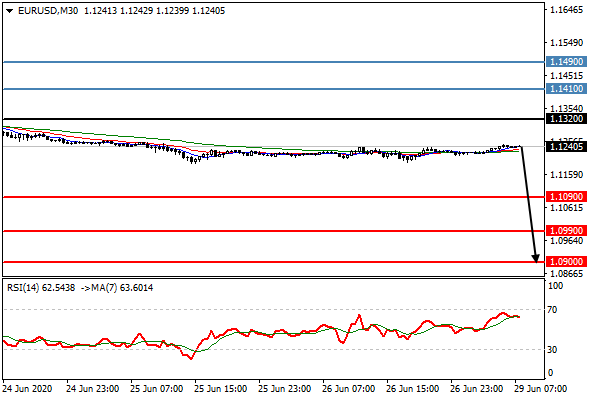The image size is (590, 400).
Task: Click the RSI 70 overbought level marker
Action: (552, 310)
